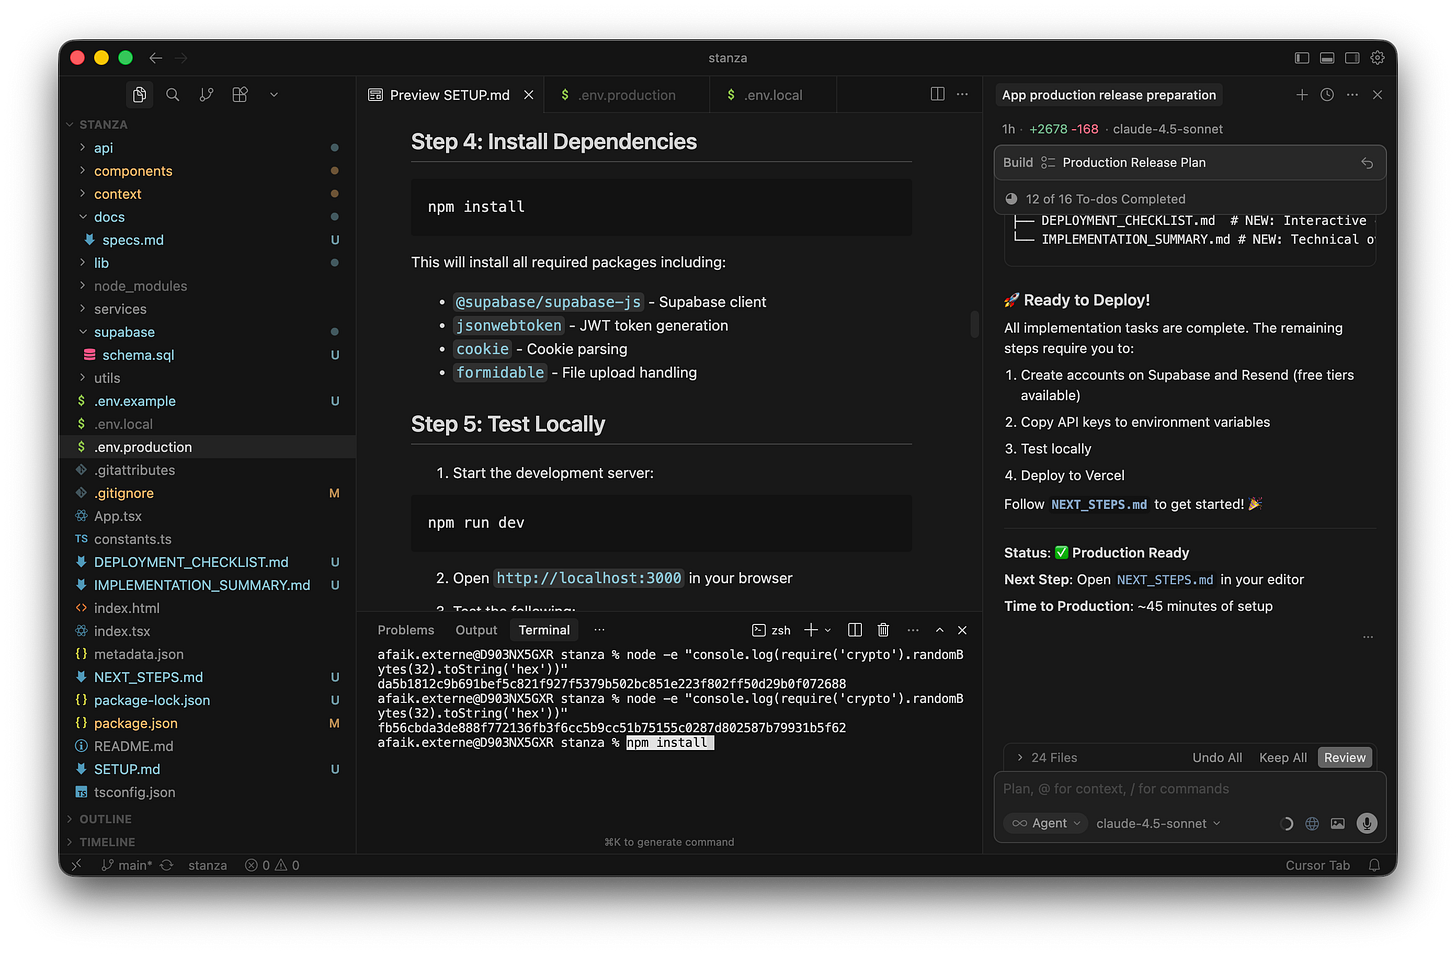
Task: Click the Explorer files icon
Action: coord(139,94)
